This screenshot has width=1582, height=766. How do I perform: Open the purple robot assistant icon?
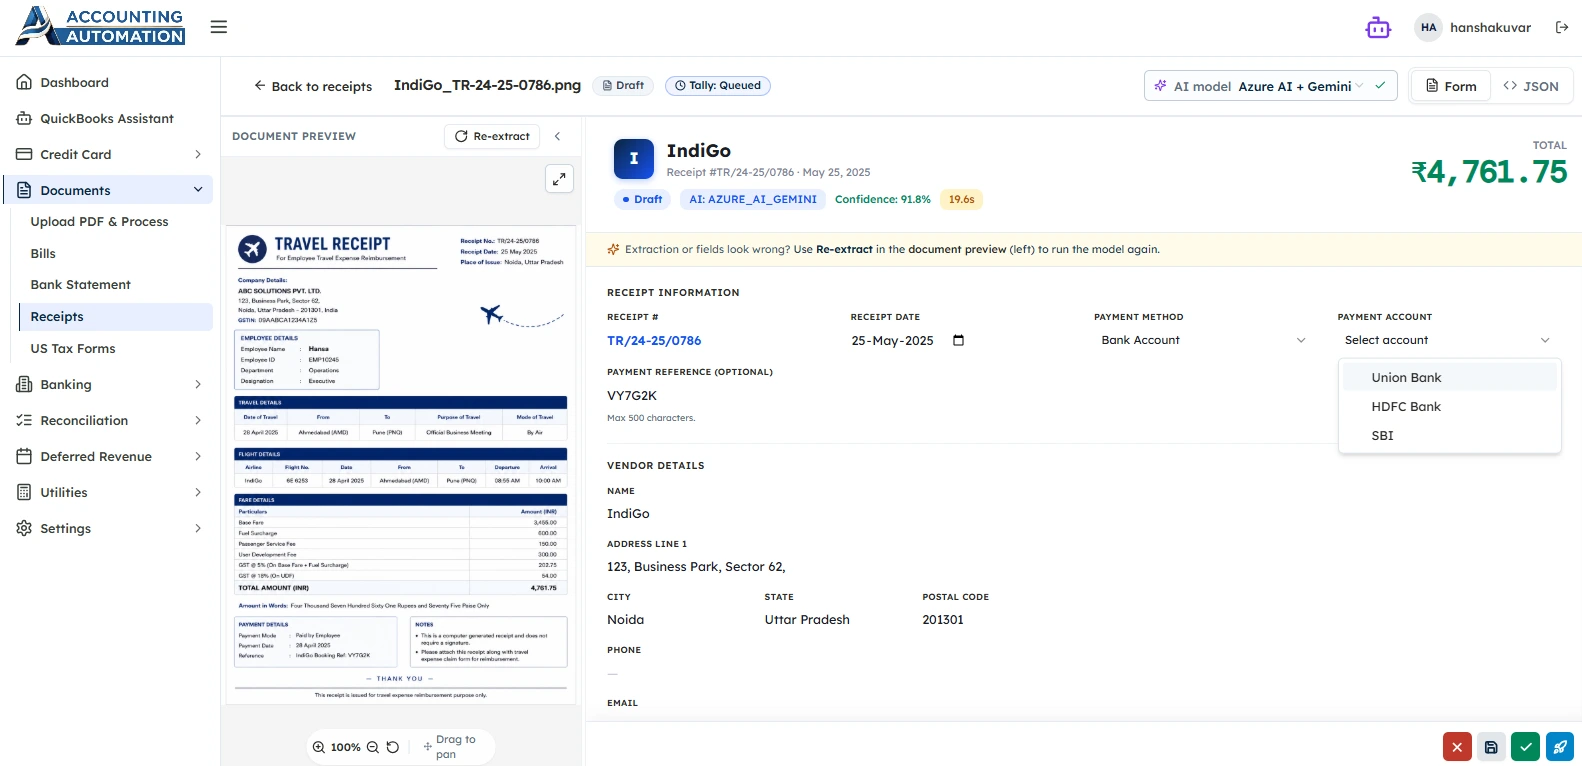(1378, 28)
